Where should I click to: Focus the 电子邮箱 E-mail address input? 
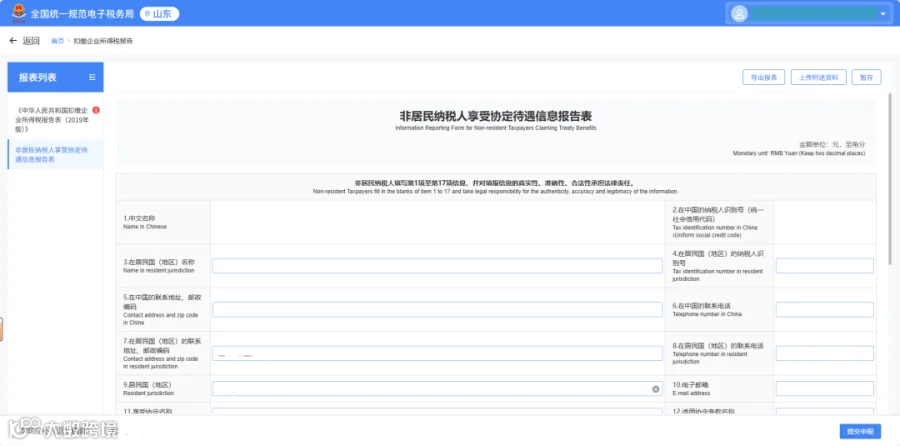click(x=825, y=389)
